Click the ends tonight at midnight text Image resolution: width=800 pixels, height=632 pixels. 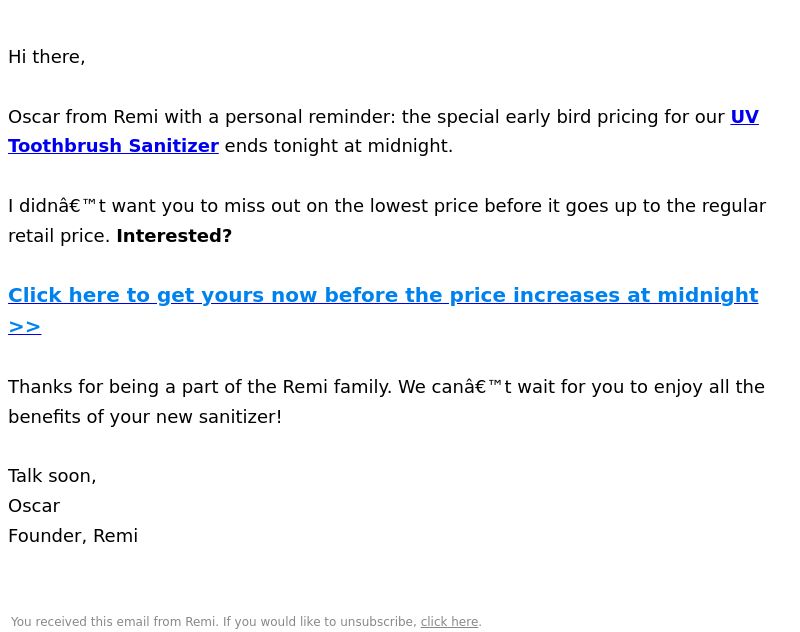(339, 146)
